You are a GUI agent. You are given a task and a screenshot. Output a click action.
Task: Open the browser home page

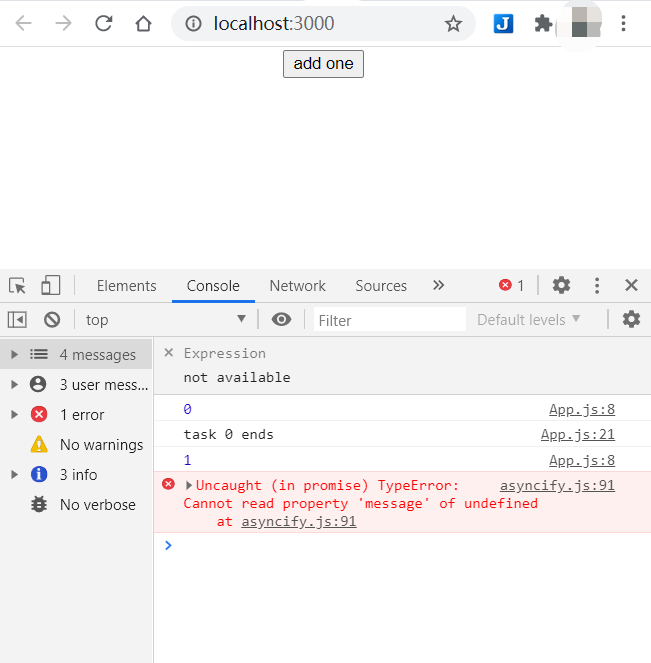click(143, 23)
